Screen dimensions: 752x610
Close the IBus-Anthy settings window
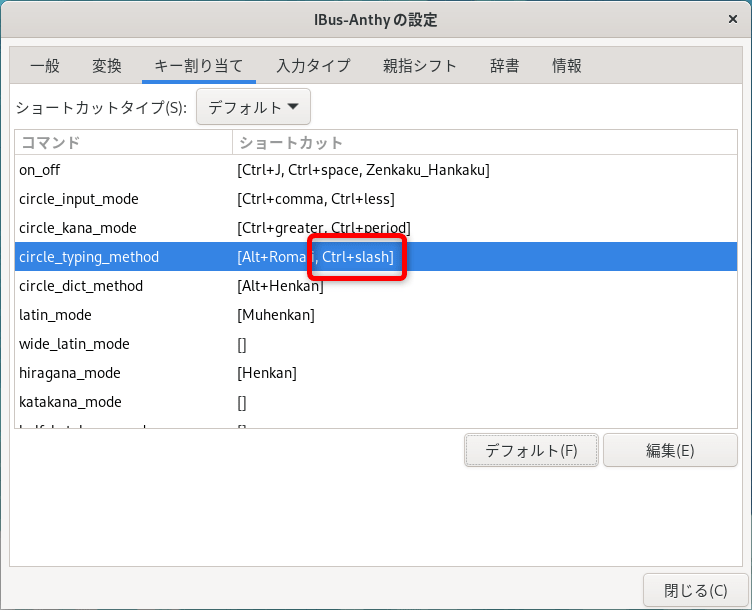tap(732, 19)
